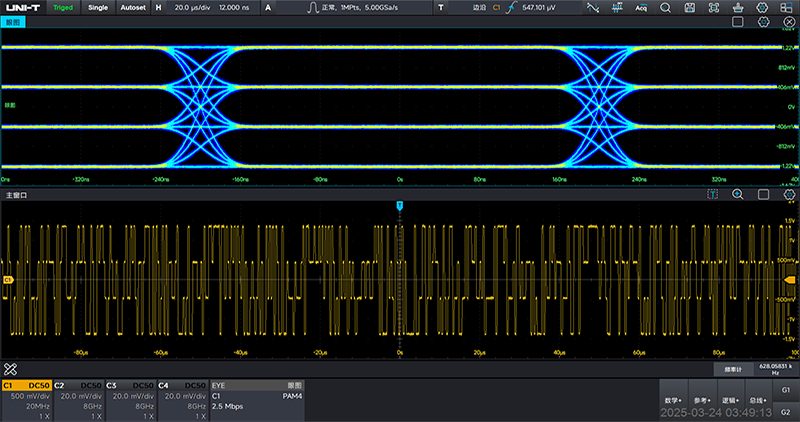Maximize the eye diagram window
The image size is (800, 422).
(737, 21)
